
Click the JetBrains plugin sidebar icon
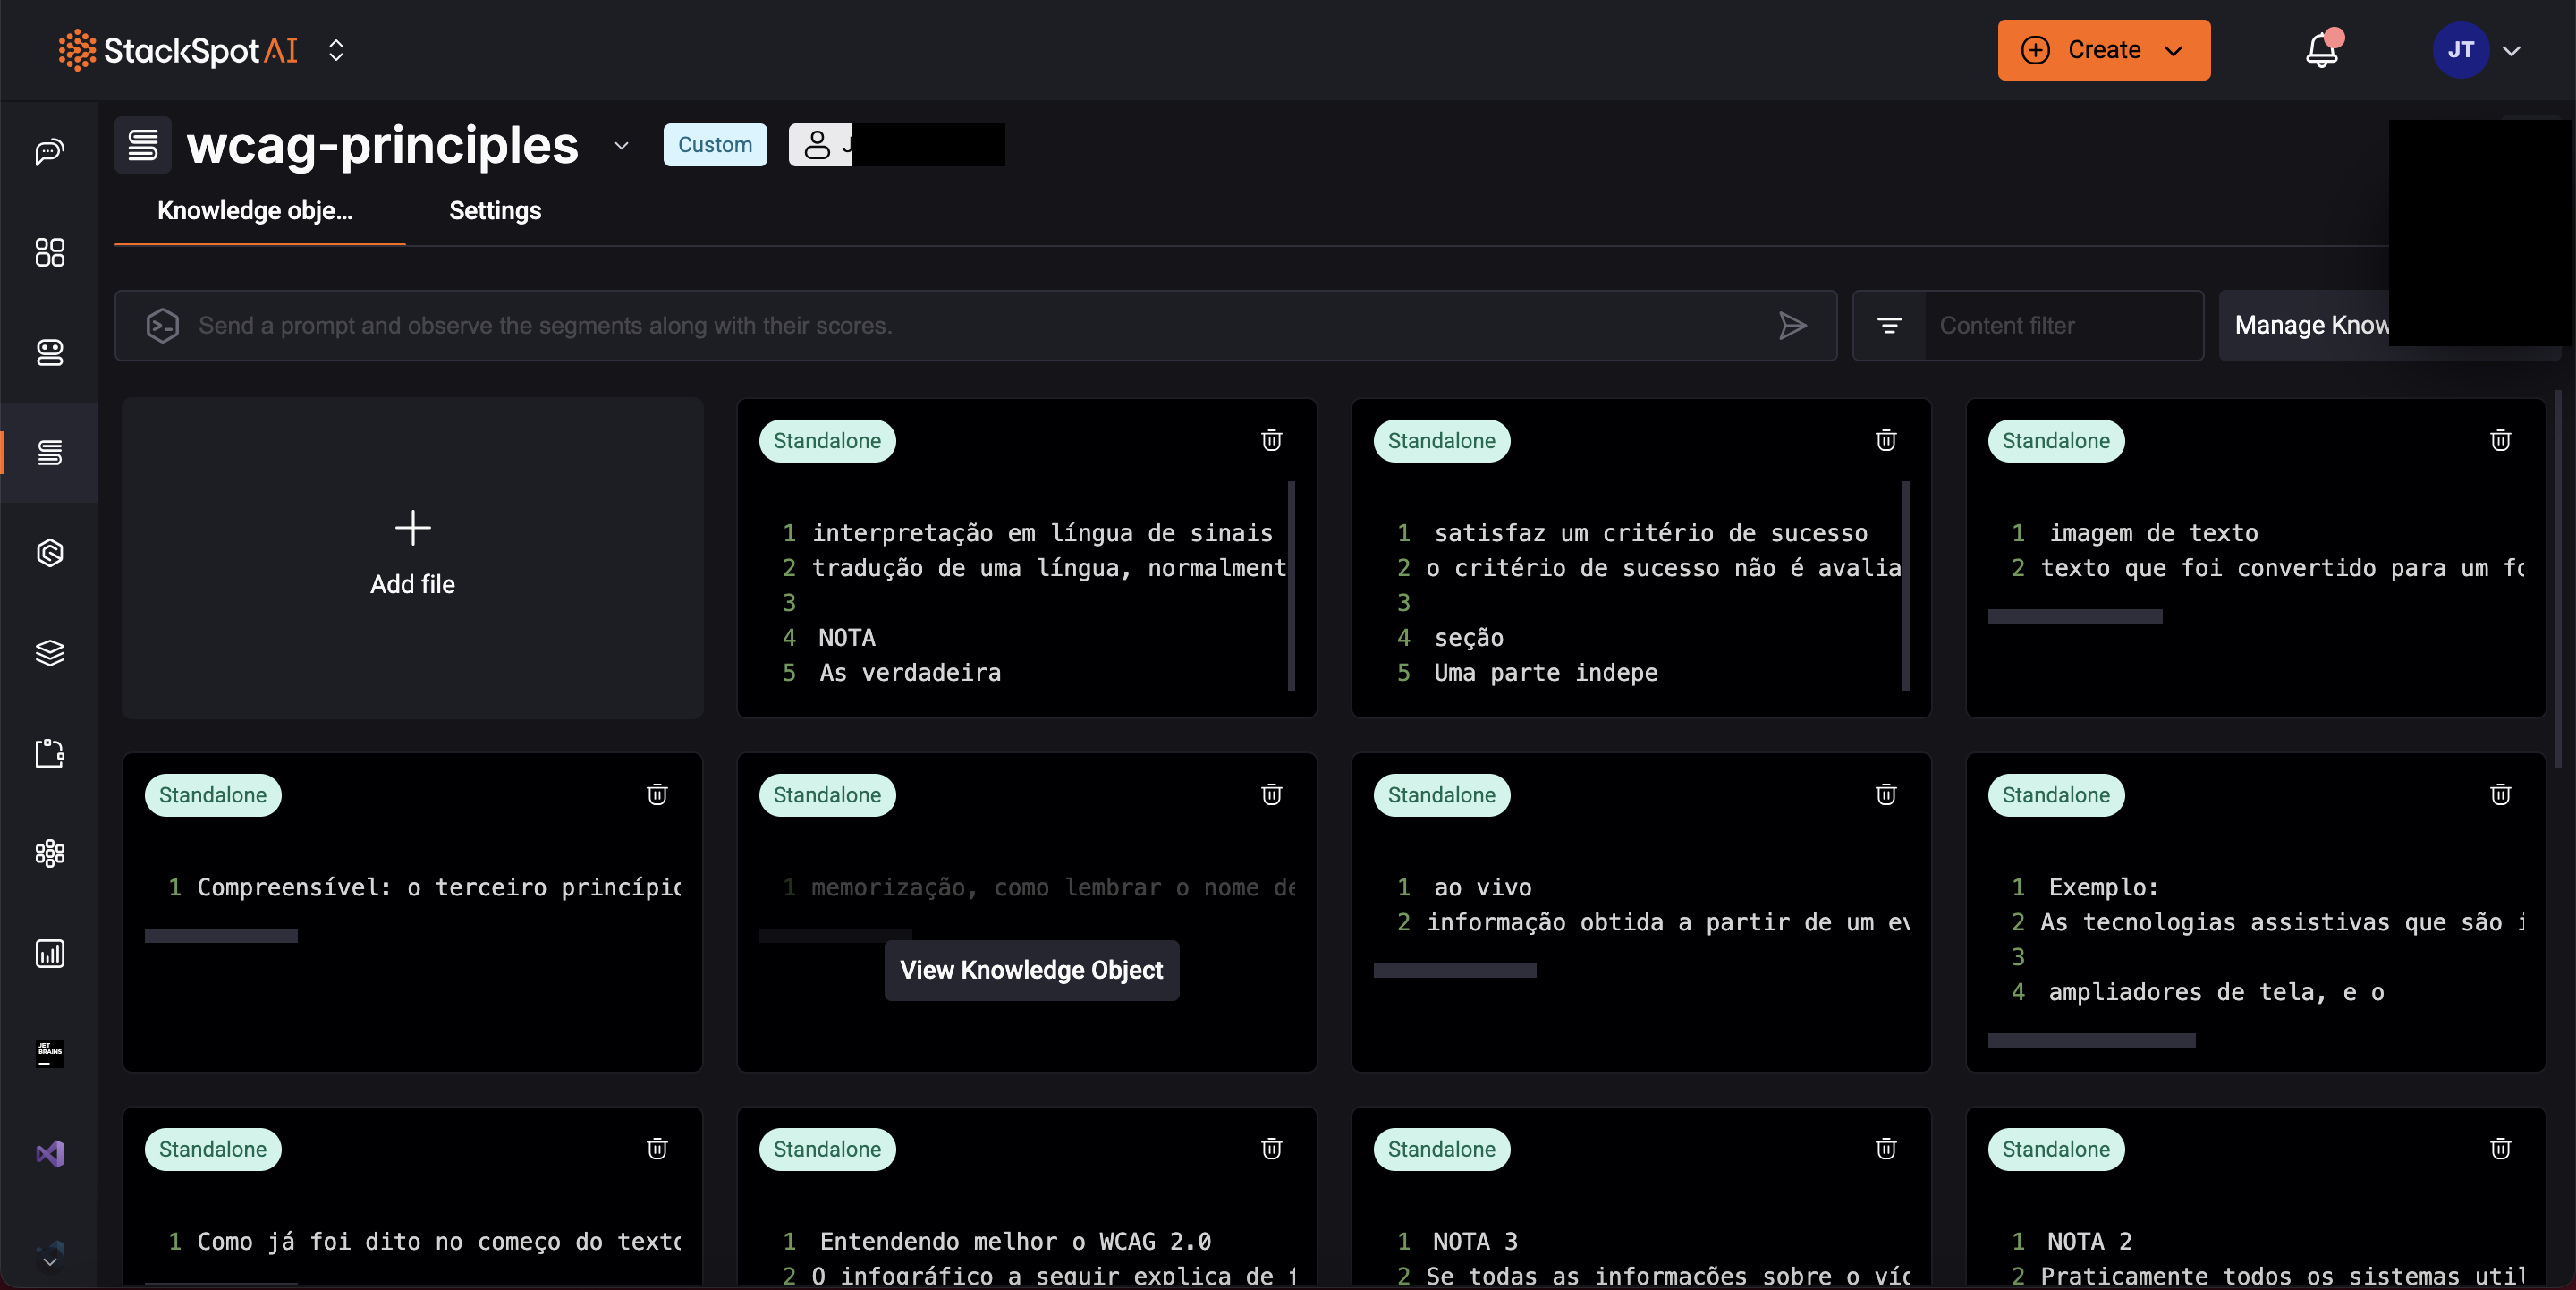point(49,1053)
